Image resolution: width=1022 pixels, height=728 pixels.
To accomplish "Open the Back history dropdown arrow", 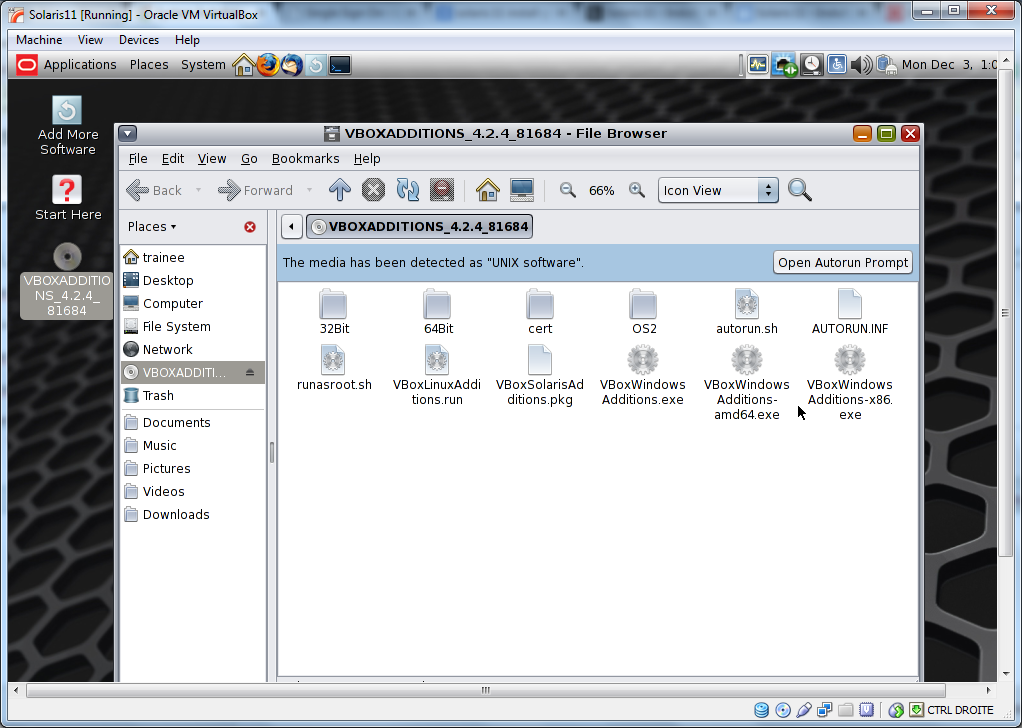I will (198, 190).
